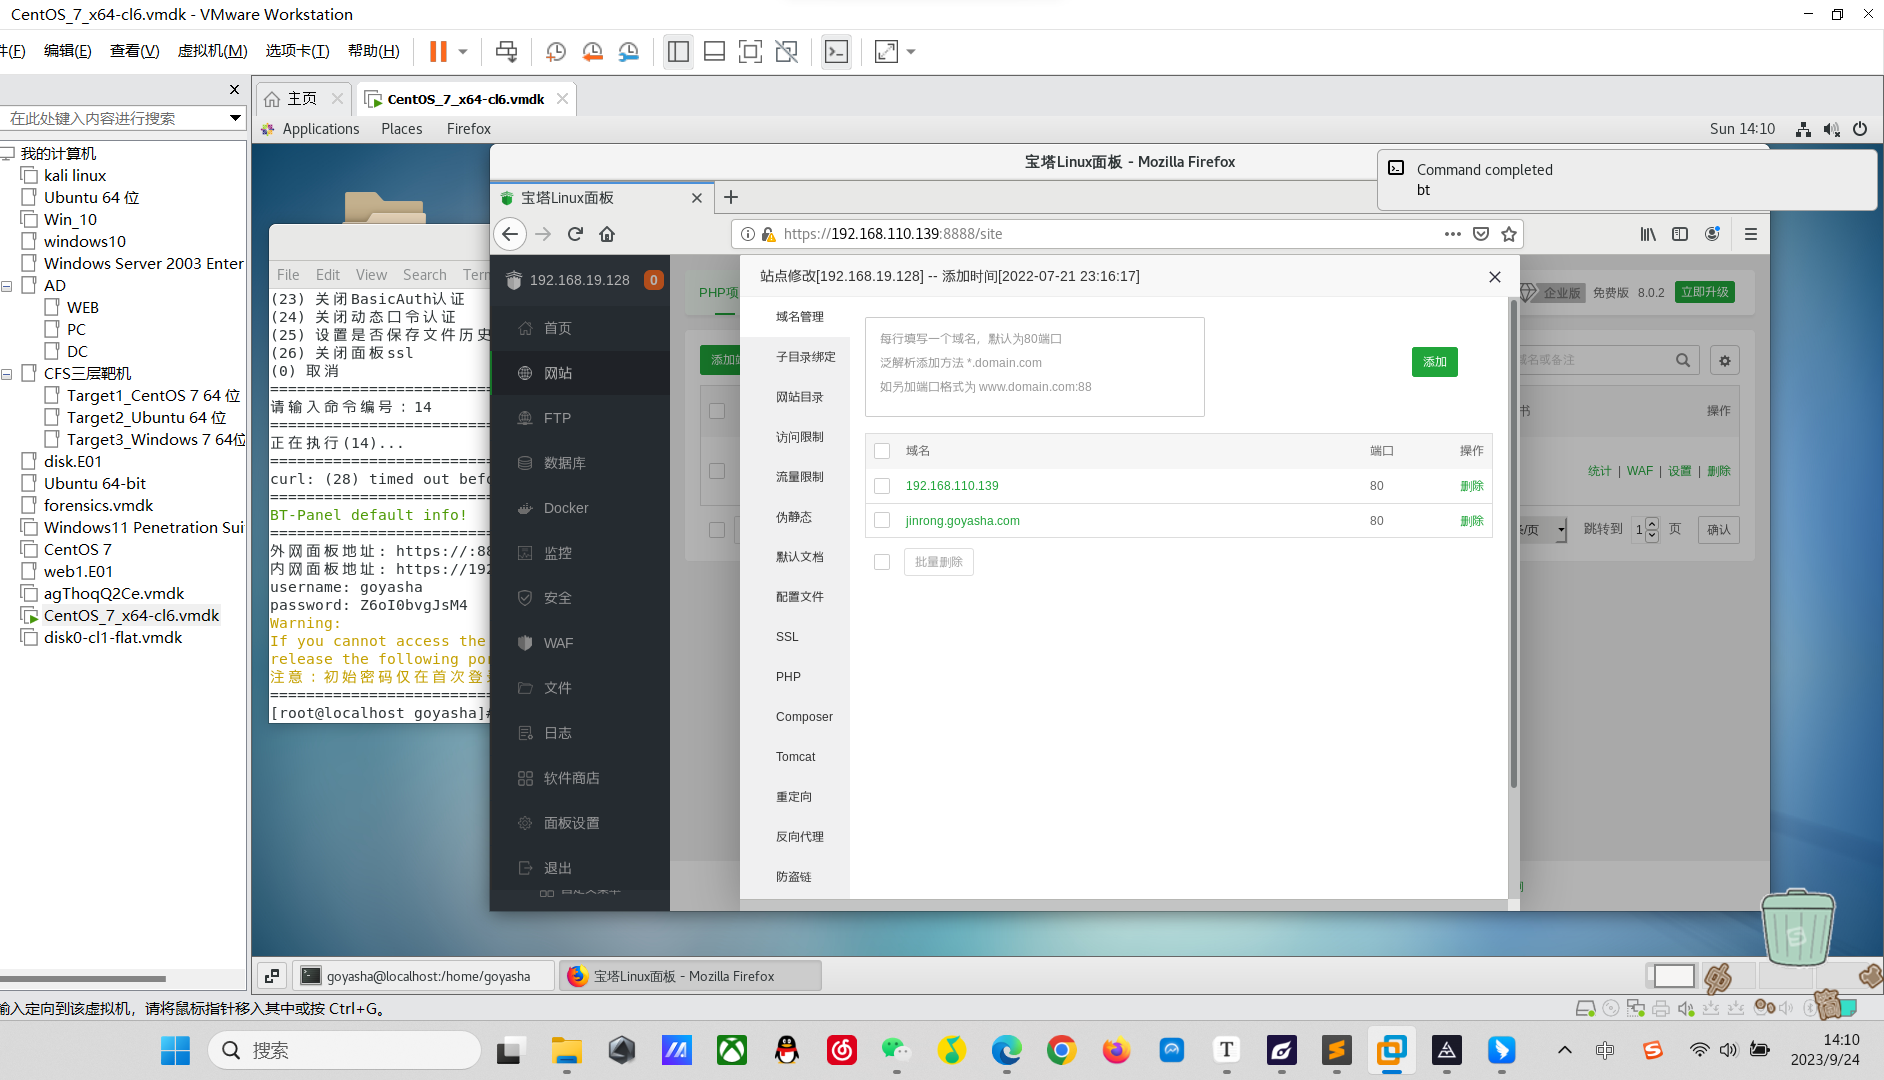Click the Firefox reload page icon

coord(575,234)
